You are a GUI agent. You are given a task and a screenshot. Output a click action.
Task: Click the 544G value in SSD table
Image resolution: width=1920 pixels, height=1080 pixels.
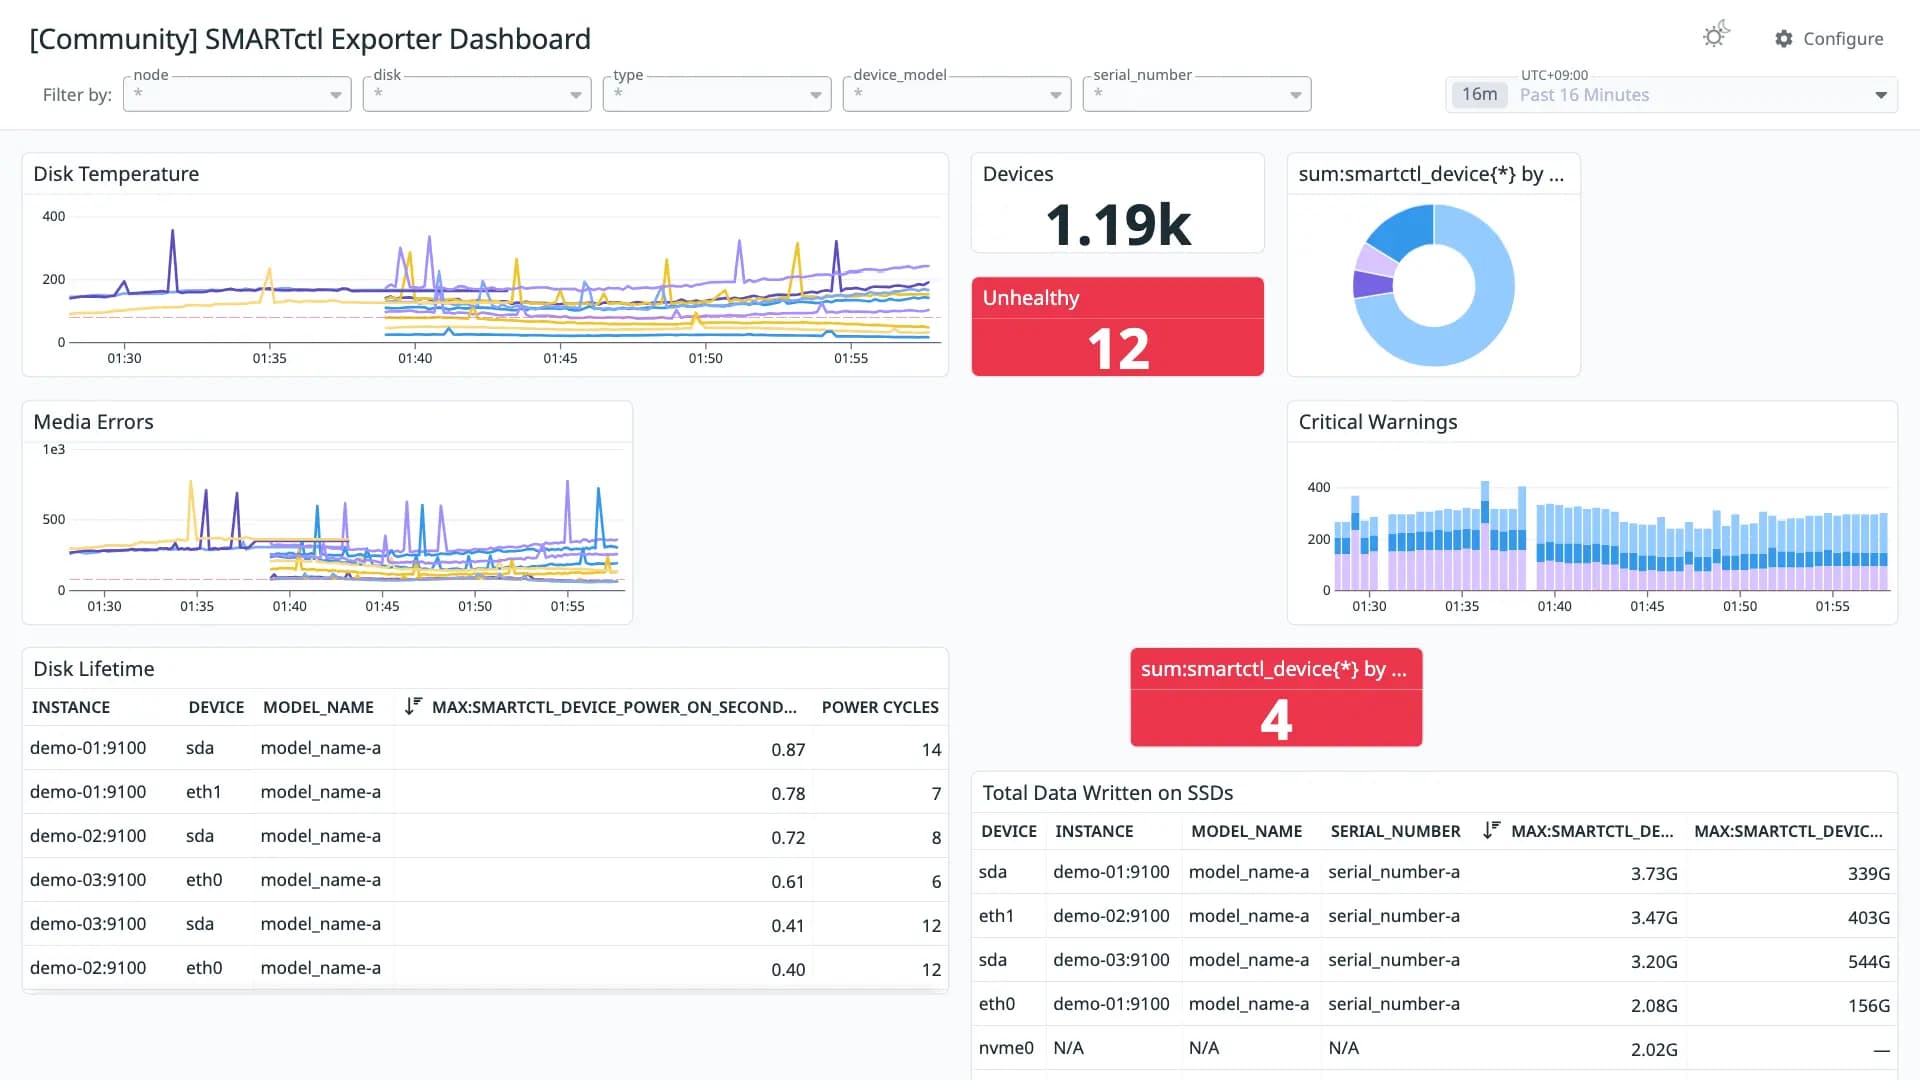click(1868, 962)
